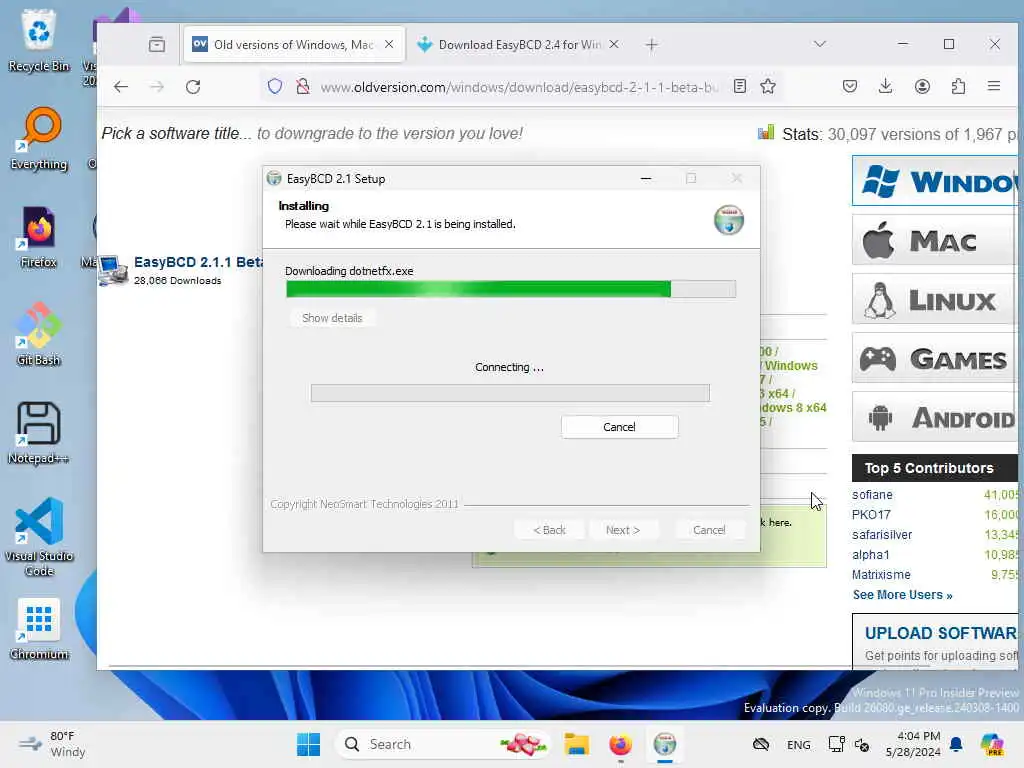Click the insecure connection padlock icon

[302, 86]
